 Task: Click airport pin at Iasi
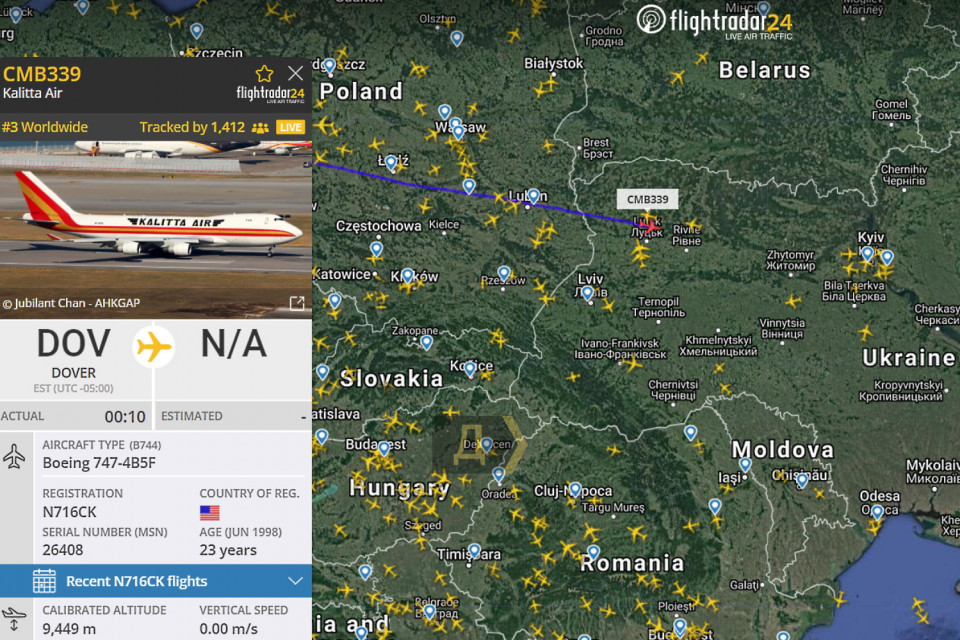[745, 465]
